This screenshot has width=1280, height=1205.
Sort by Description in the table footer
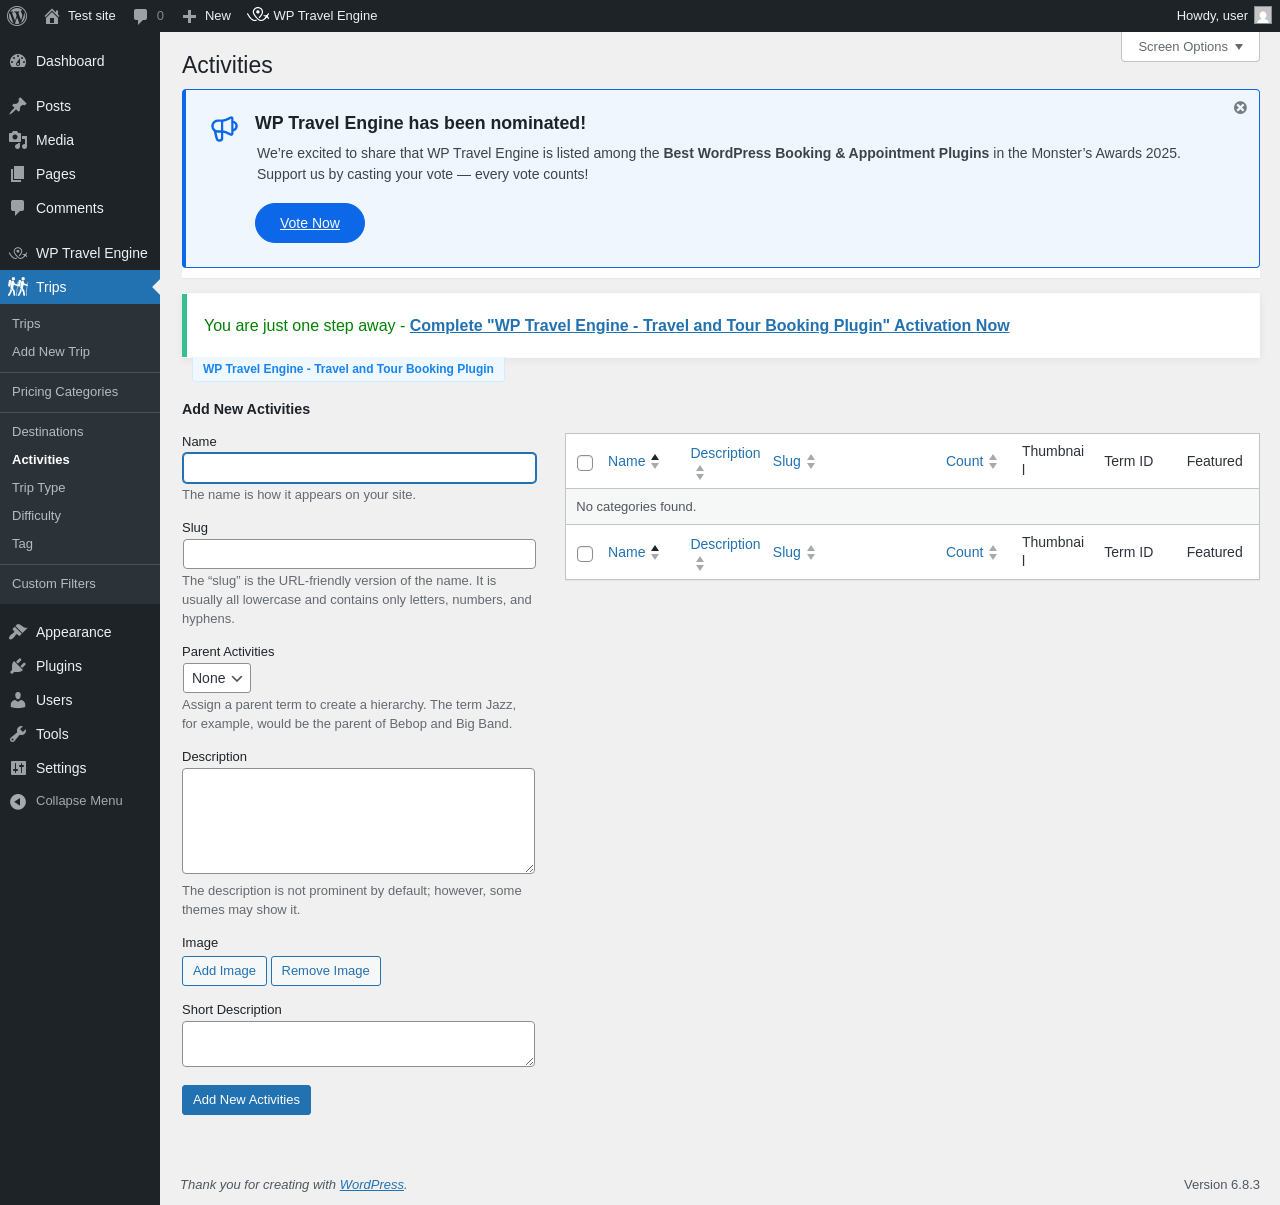(725, 552)
